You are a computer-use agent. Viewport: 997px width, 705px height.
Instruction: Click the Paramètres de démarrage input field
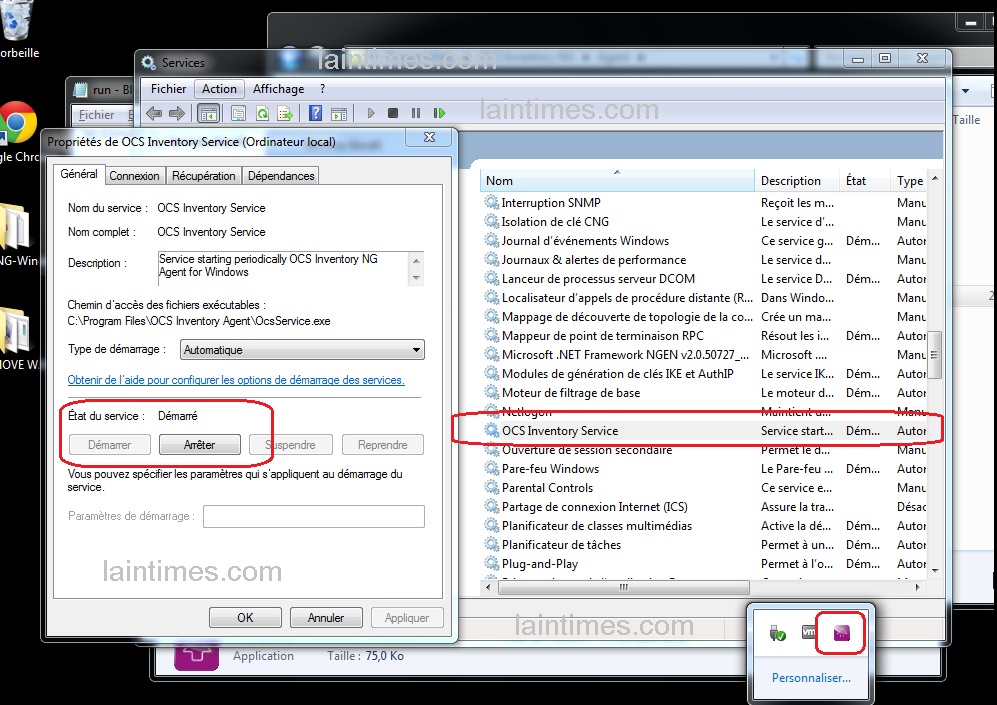[314, 516]
